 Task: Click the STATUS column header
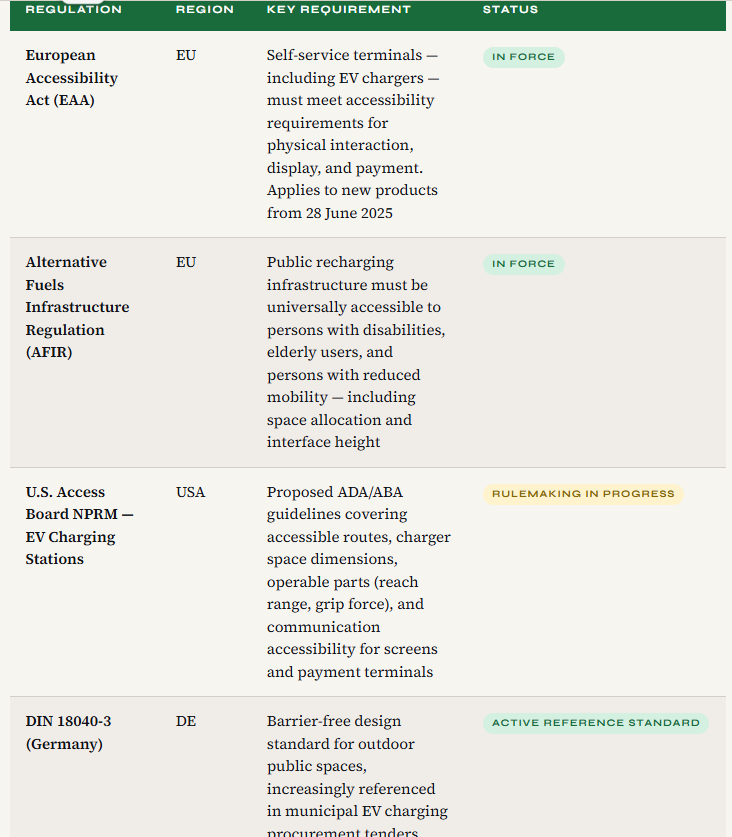(x=510, y=10)
